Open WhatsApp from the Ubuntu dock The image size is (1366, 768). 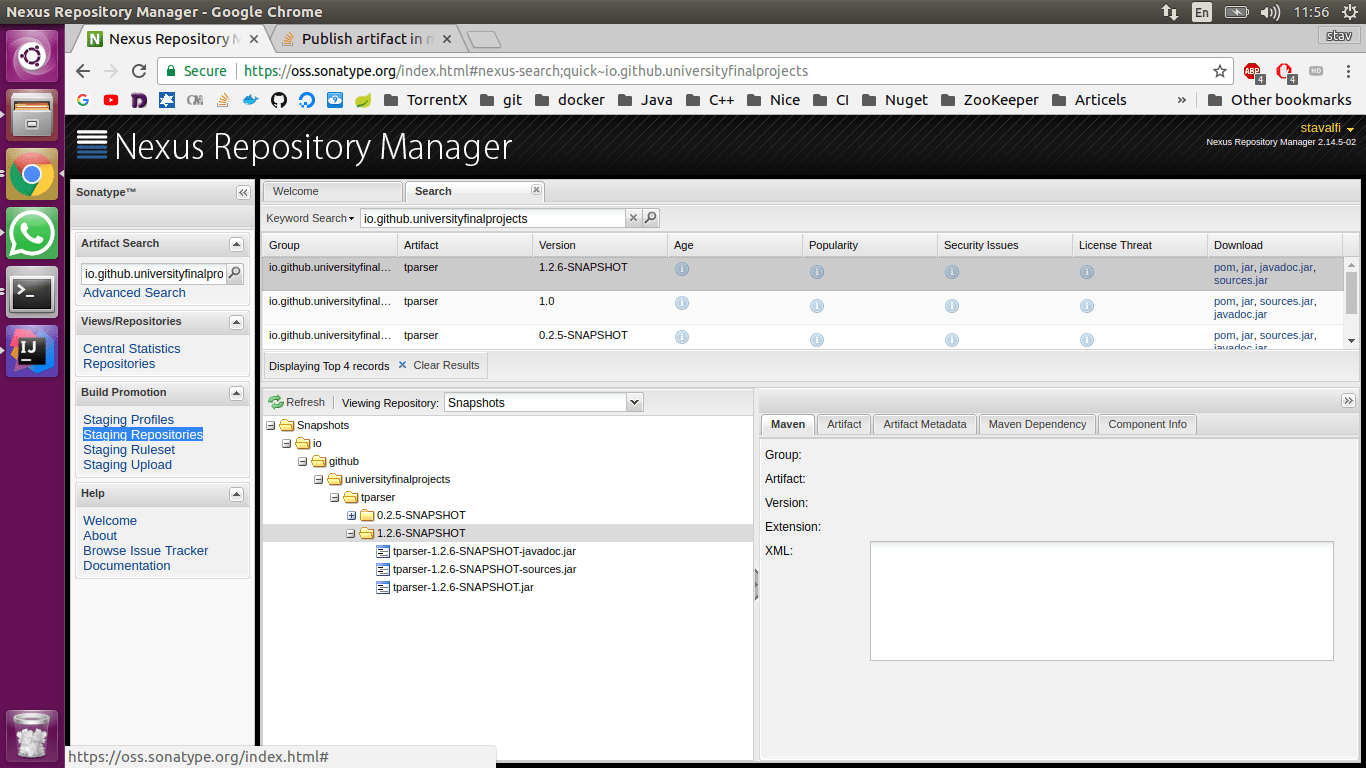(x=32, y=233)
